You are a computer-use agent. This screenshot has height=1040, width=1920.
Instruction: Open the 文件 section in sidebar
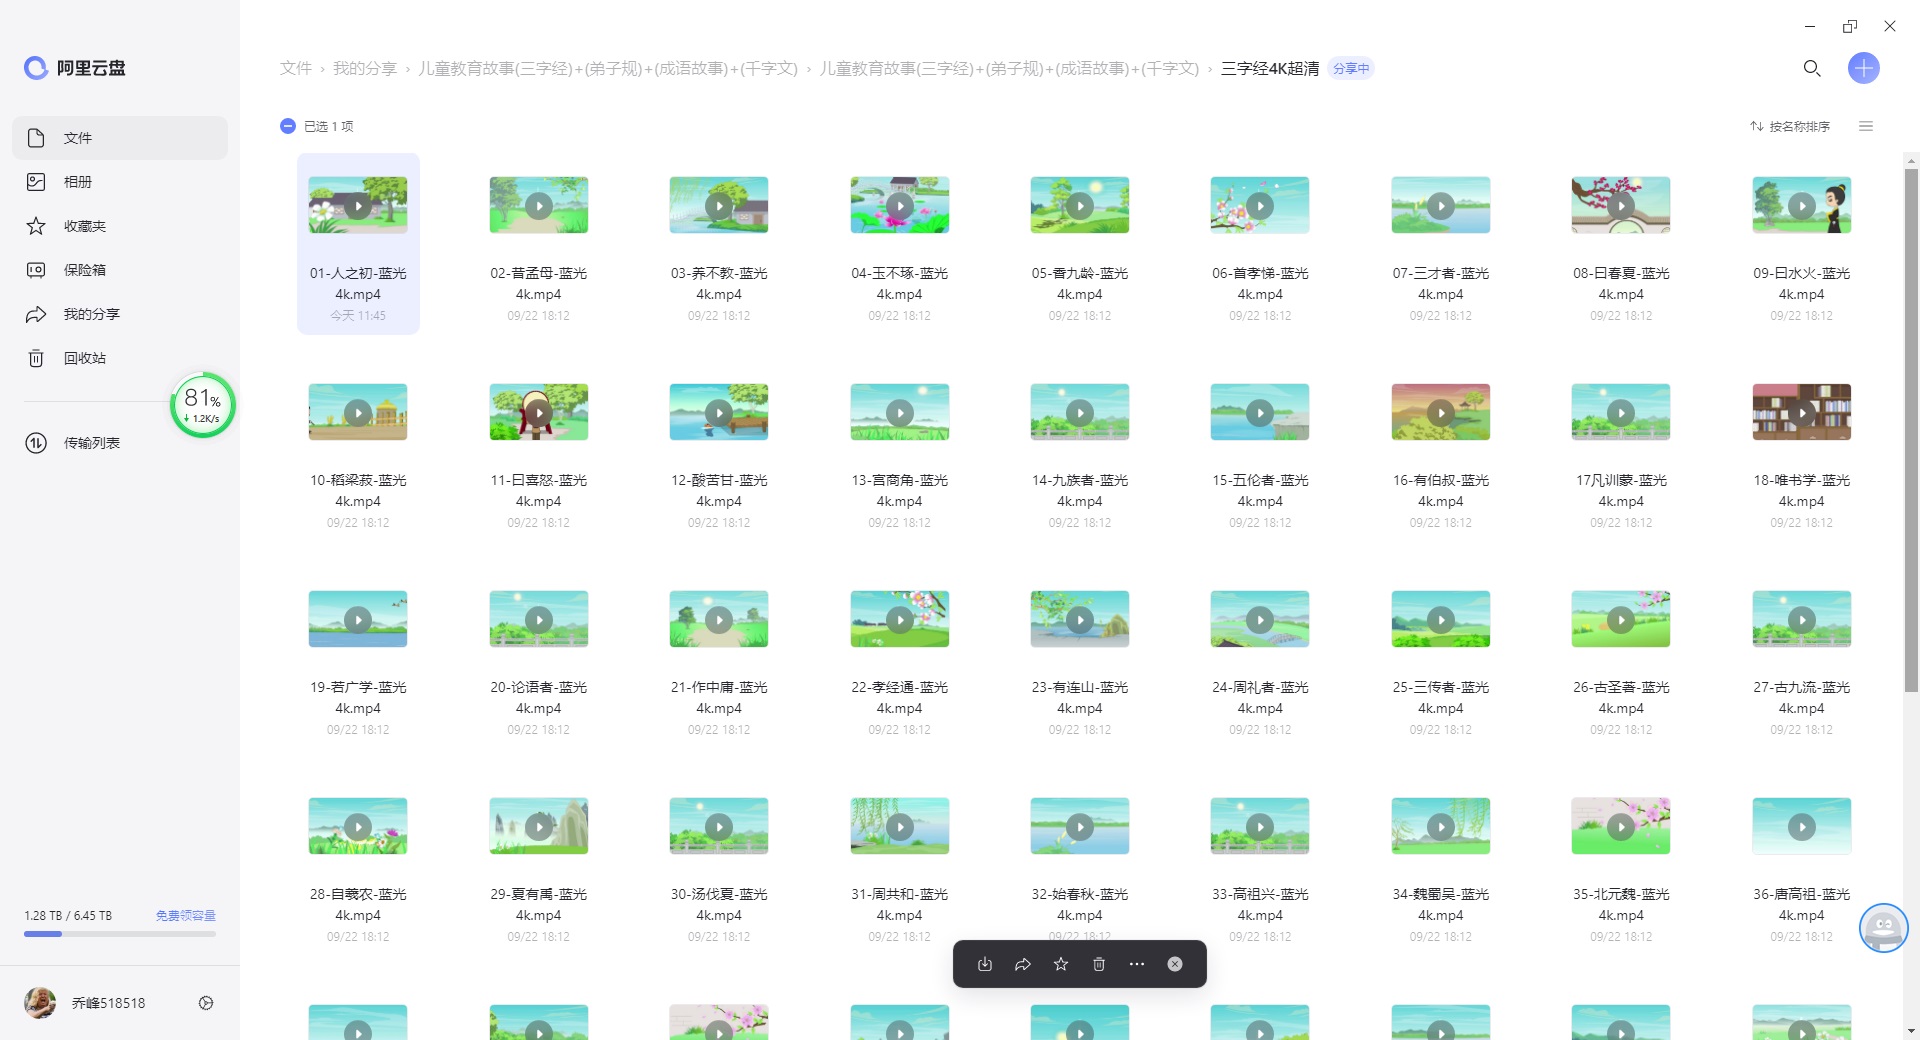120,138
